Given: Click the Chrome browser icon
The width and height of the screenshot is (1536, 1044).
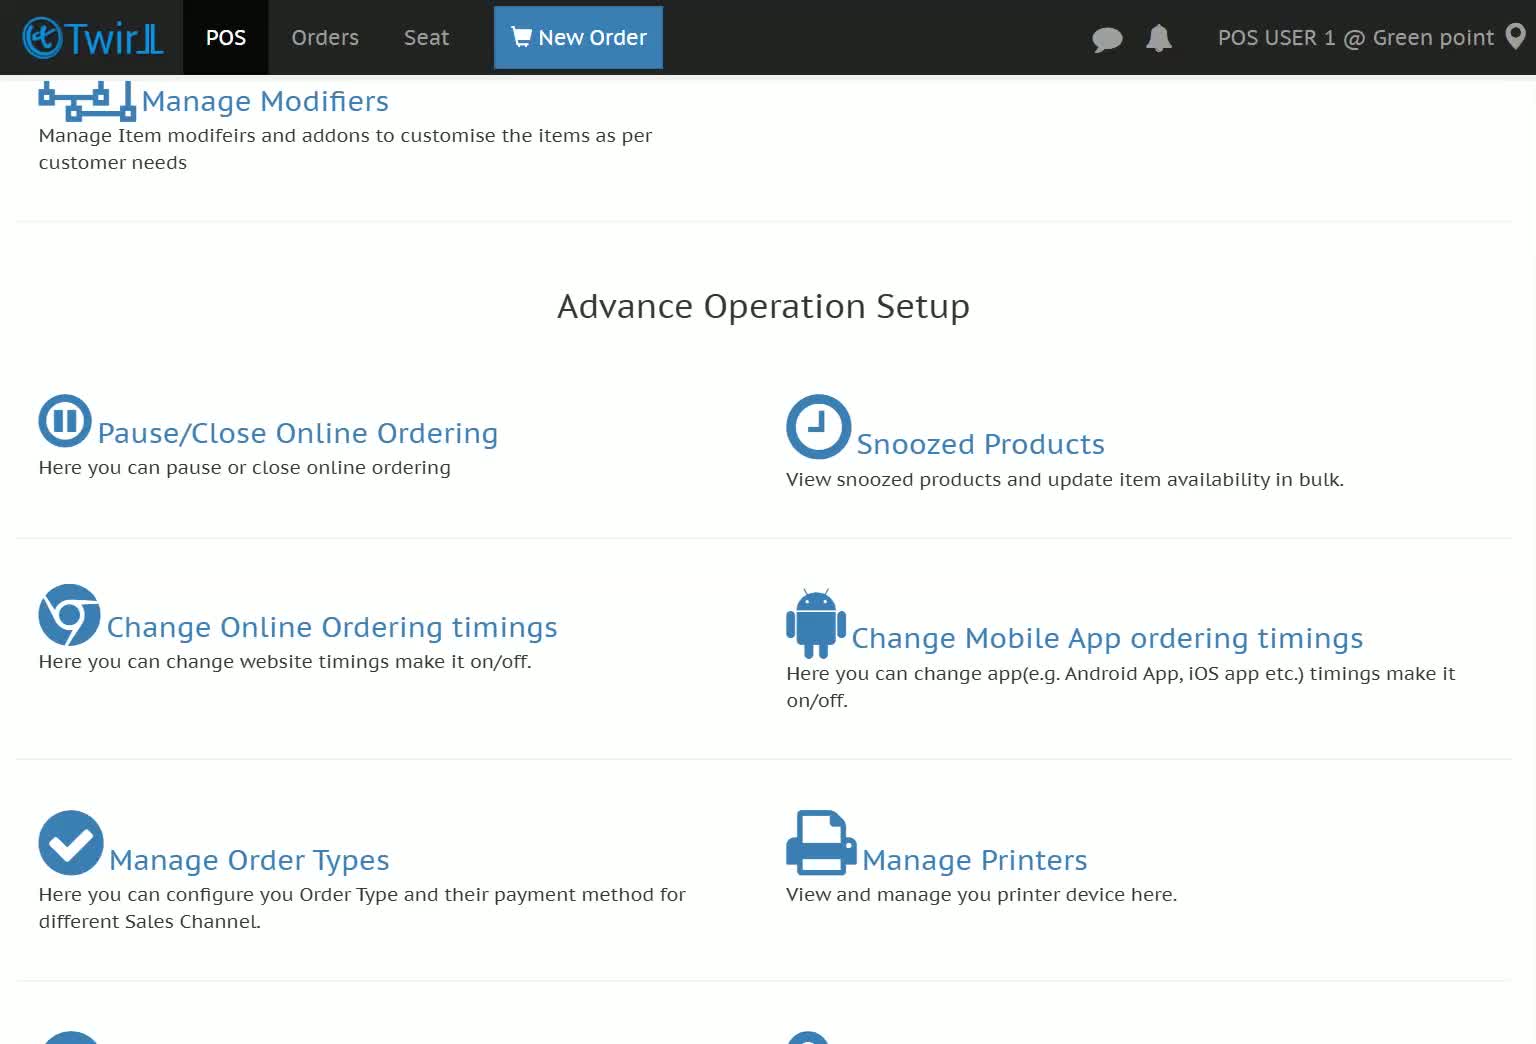Looking at the screenshot, I should pos(69,615).
